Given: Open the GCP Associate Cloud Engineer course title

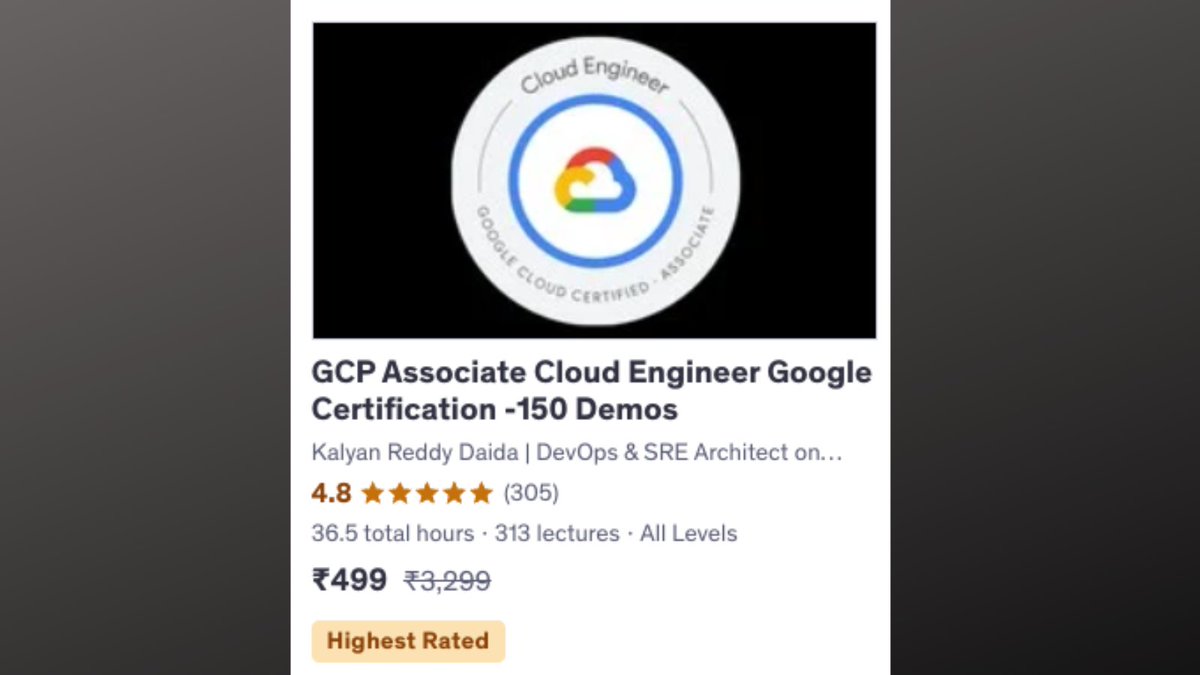Looking at the screenshot, I should [592, 391].
